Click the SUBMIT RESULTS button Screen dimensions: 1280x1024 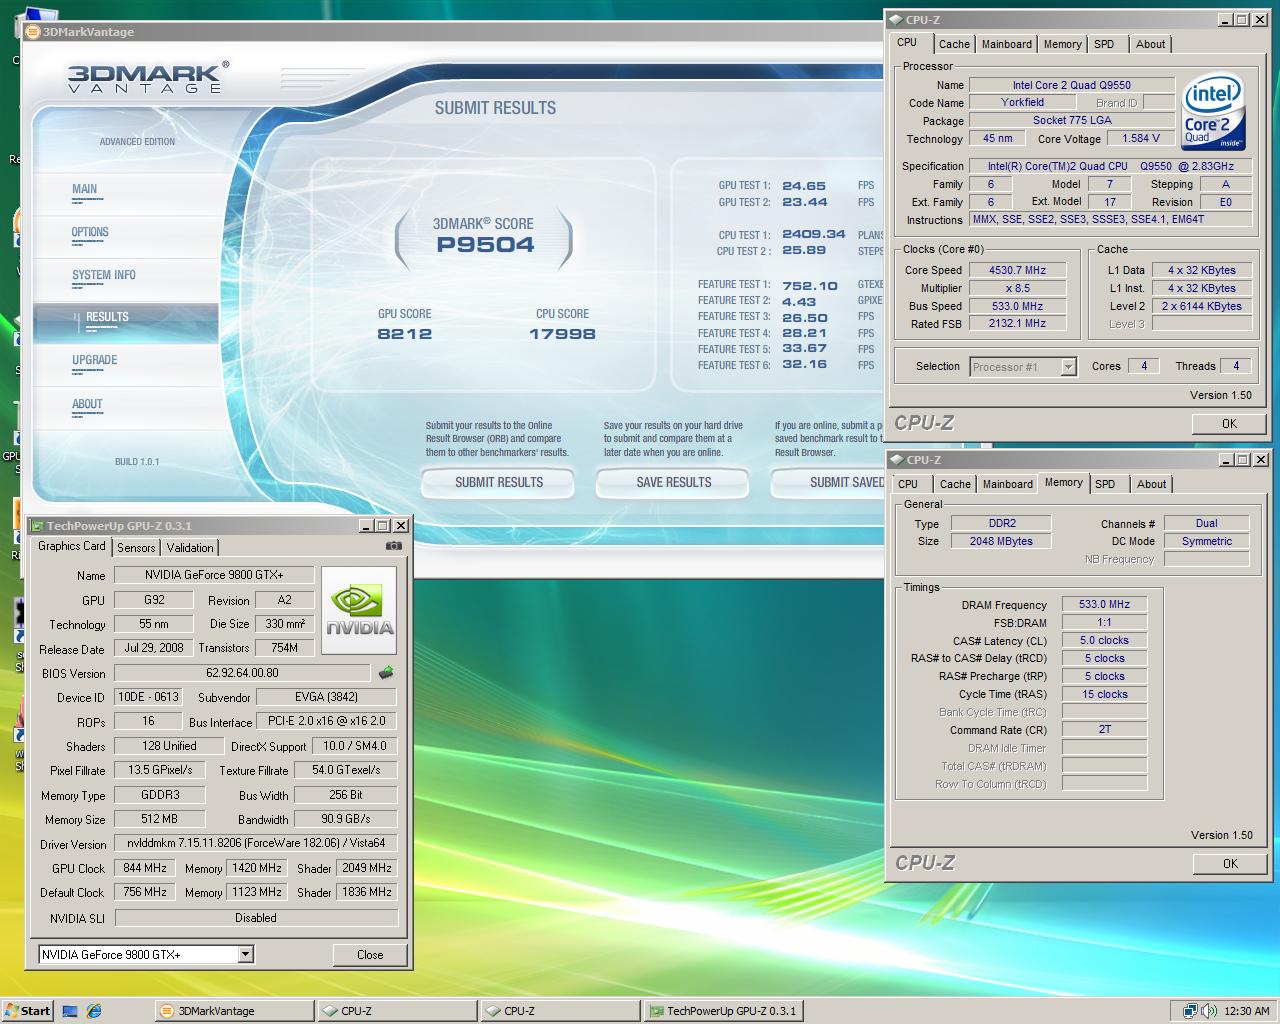tap(498, 482)
